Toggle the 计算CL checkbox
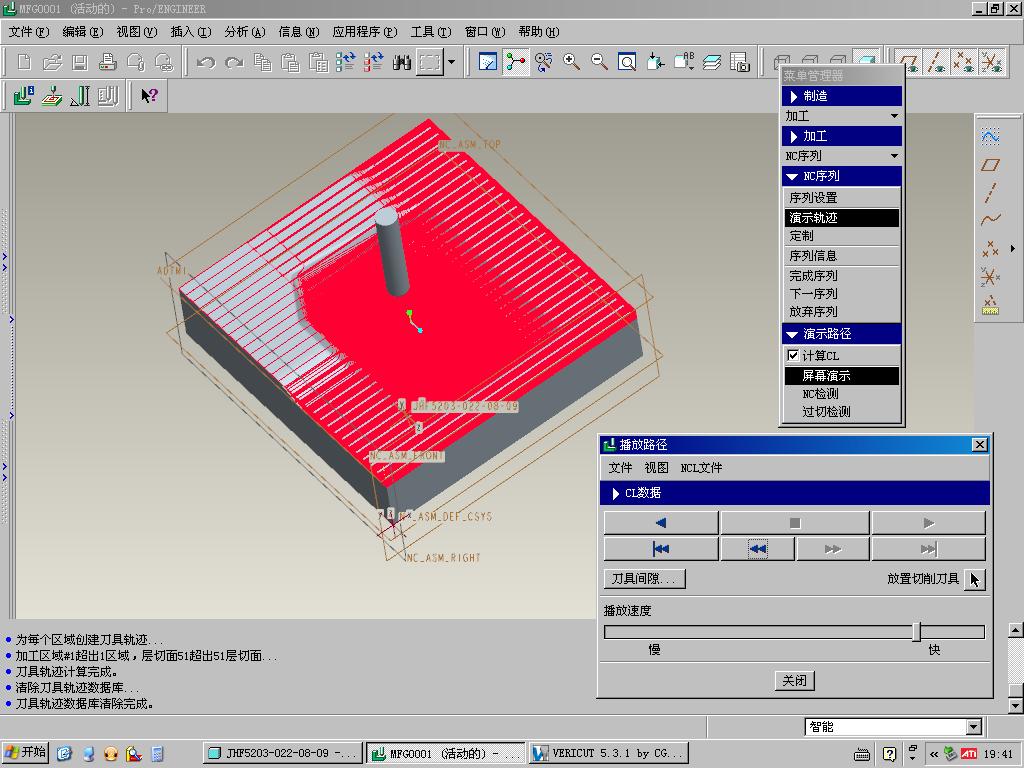This screenshot has width=1024, height=768. coord(793,355)
